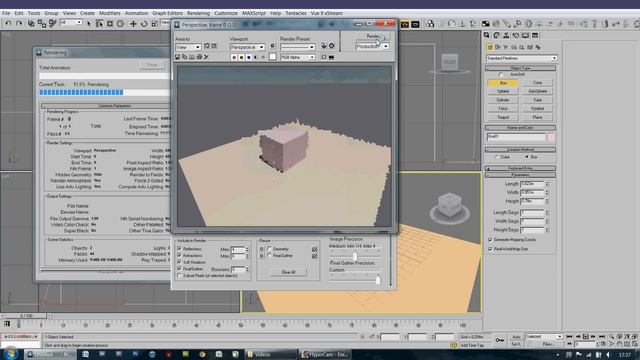This screenshot has width=640, height=360.
Task: Open the selection filter All dropdown
Action: point(71,22)
